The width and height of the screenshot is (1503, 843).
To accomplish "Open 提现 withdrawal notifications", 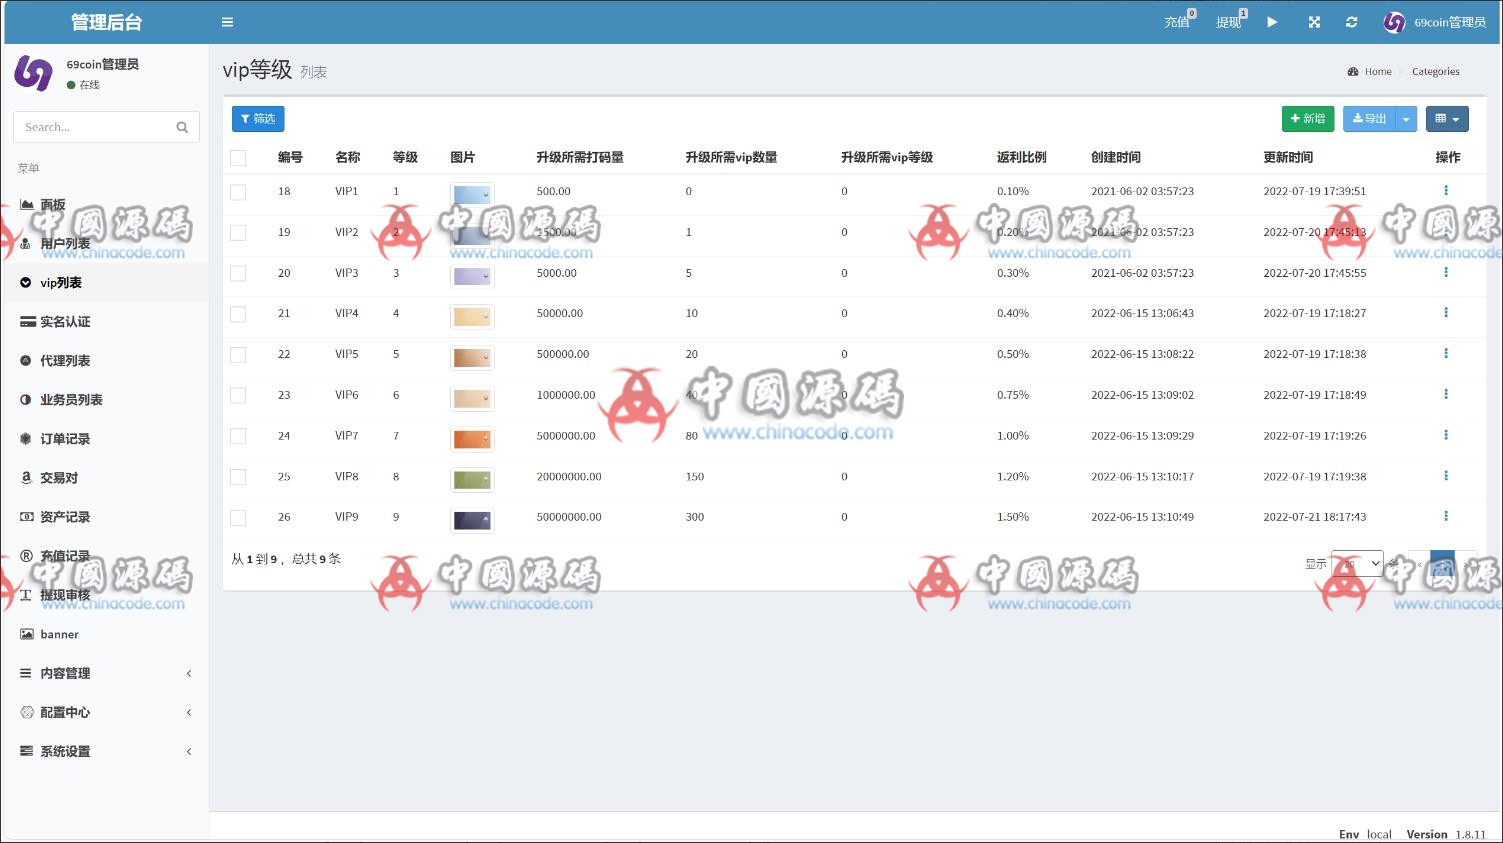I will 1231,21.
